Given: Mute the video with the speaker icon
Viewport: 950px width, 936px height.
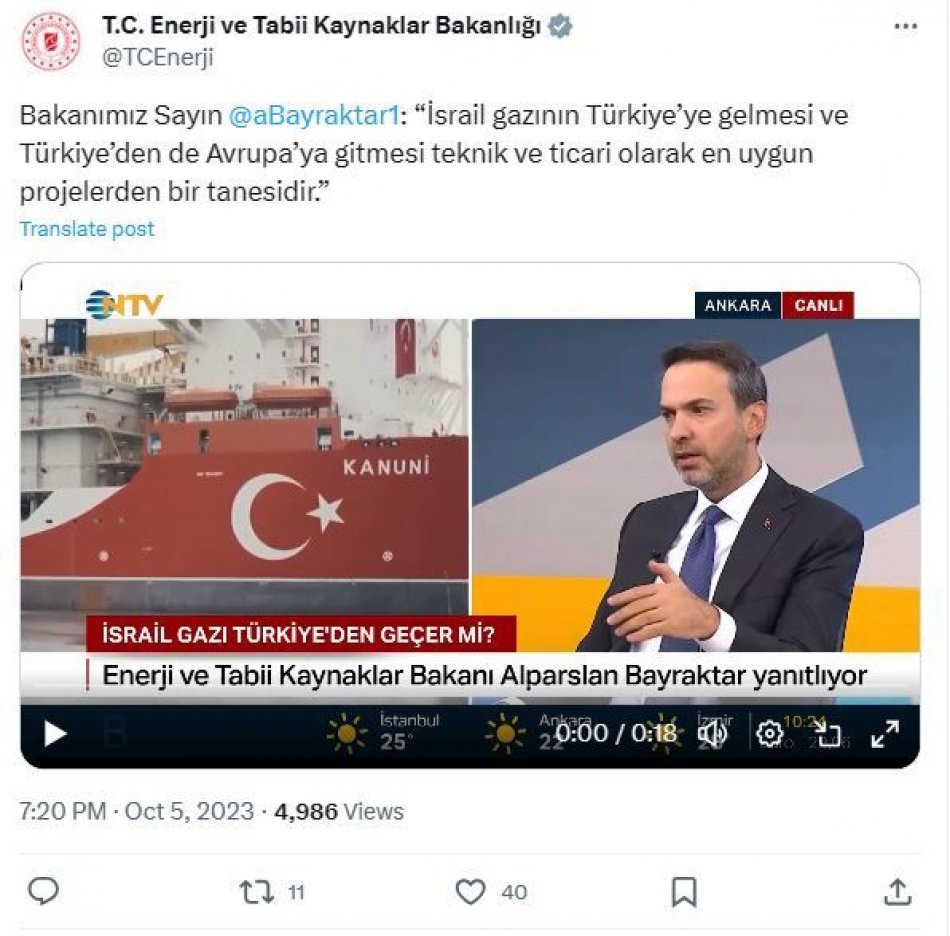Looking at the screenshot, I should pos(712,734).
